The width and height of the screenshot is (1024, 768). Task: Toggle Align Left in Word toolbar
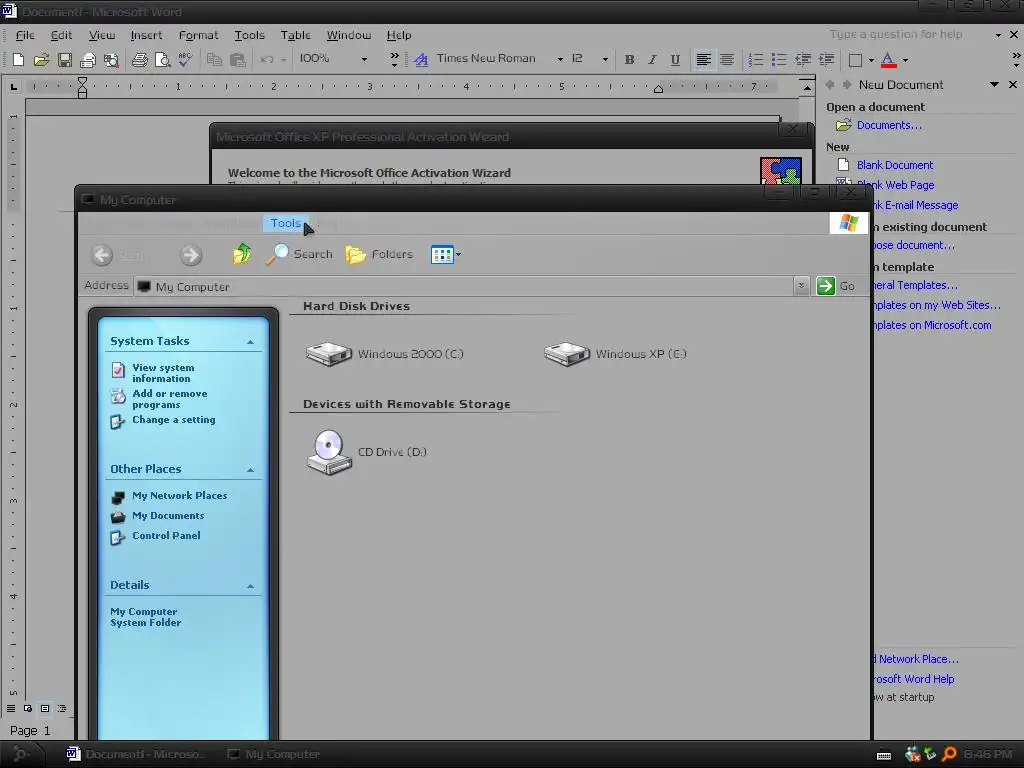(x=703, y=60)
